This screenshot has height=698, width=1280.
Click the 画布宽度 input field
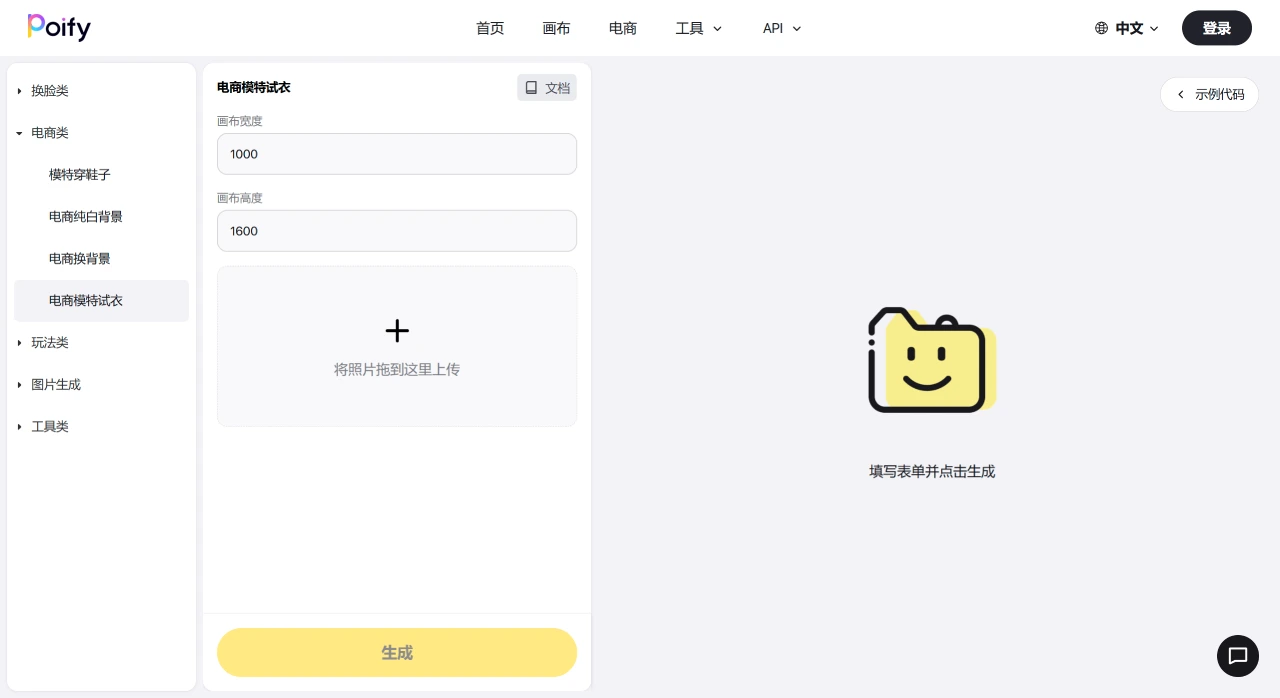[x=397, y=154]
